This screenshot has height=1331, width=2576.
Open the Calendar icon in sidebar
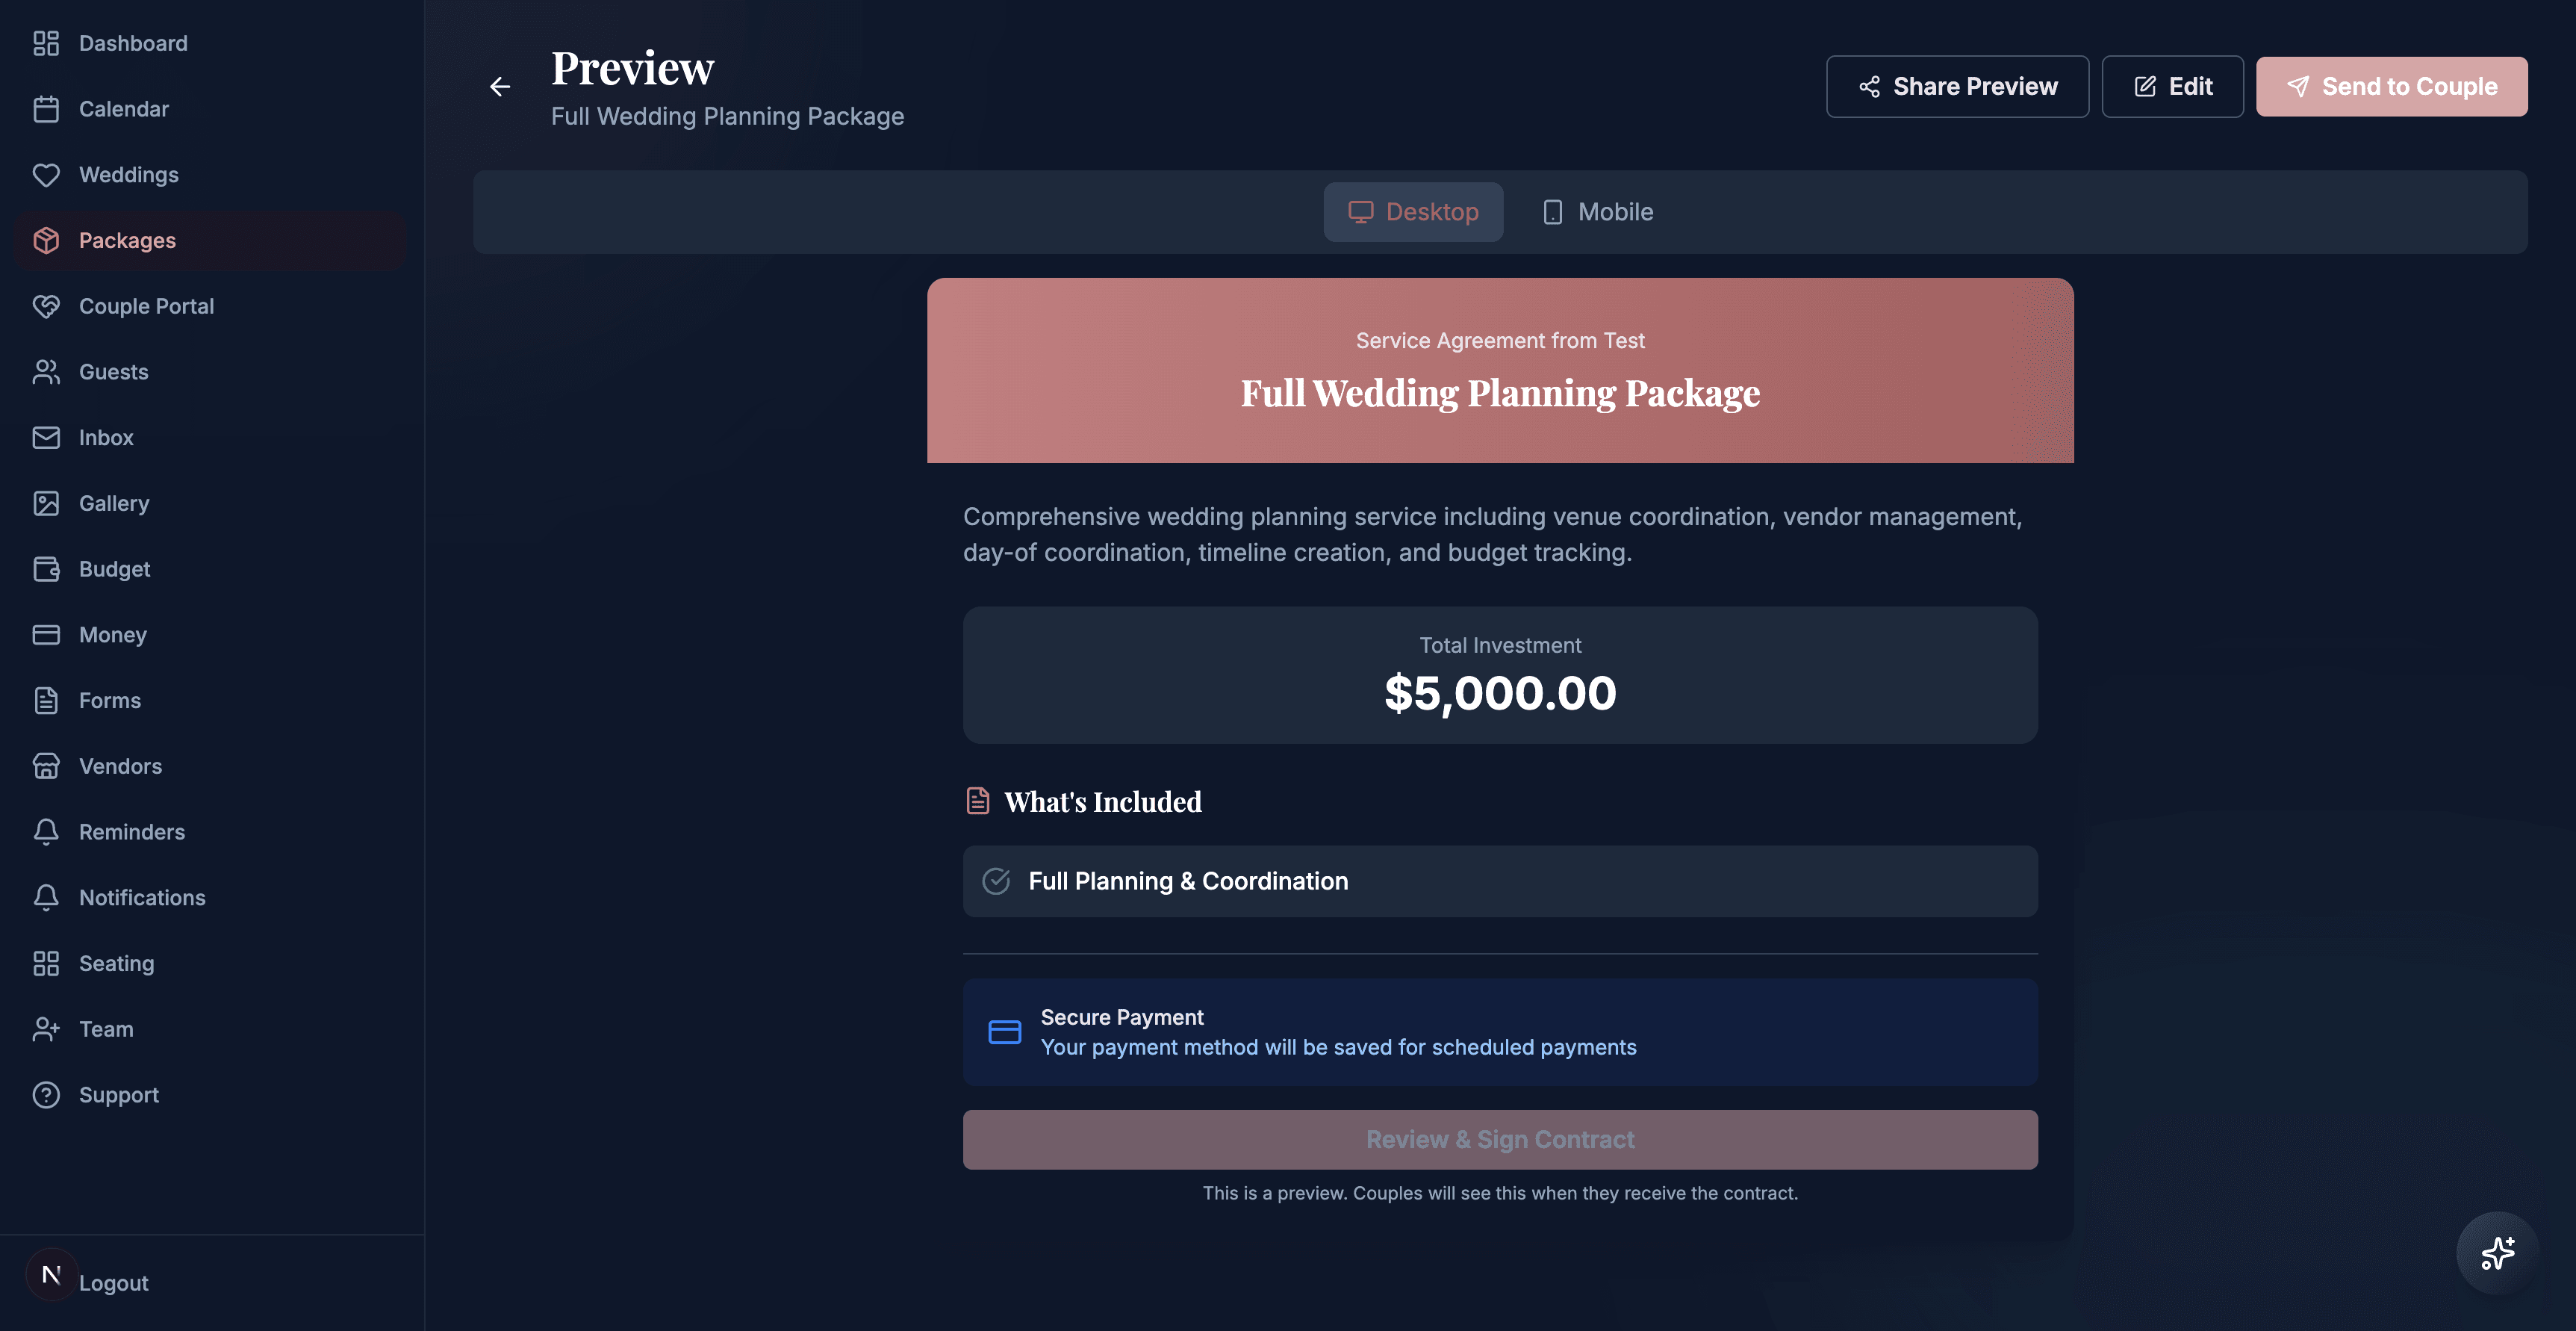tap(47, 108)
